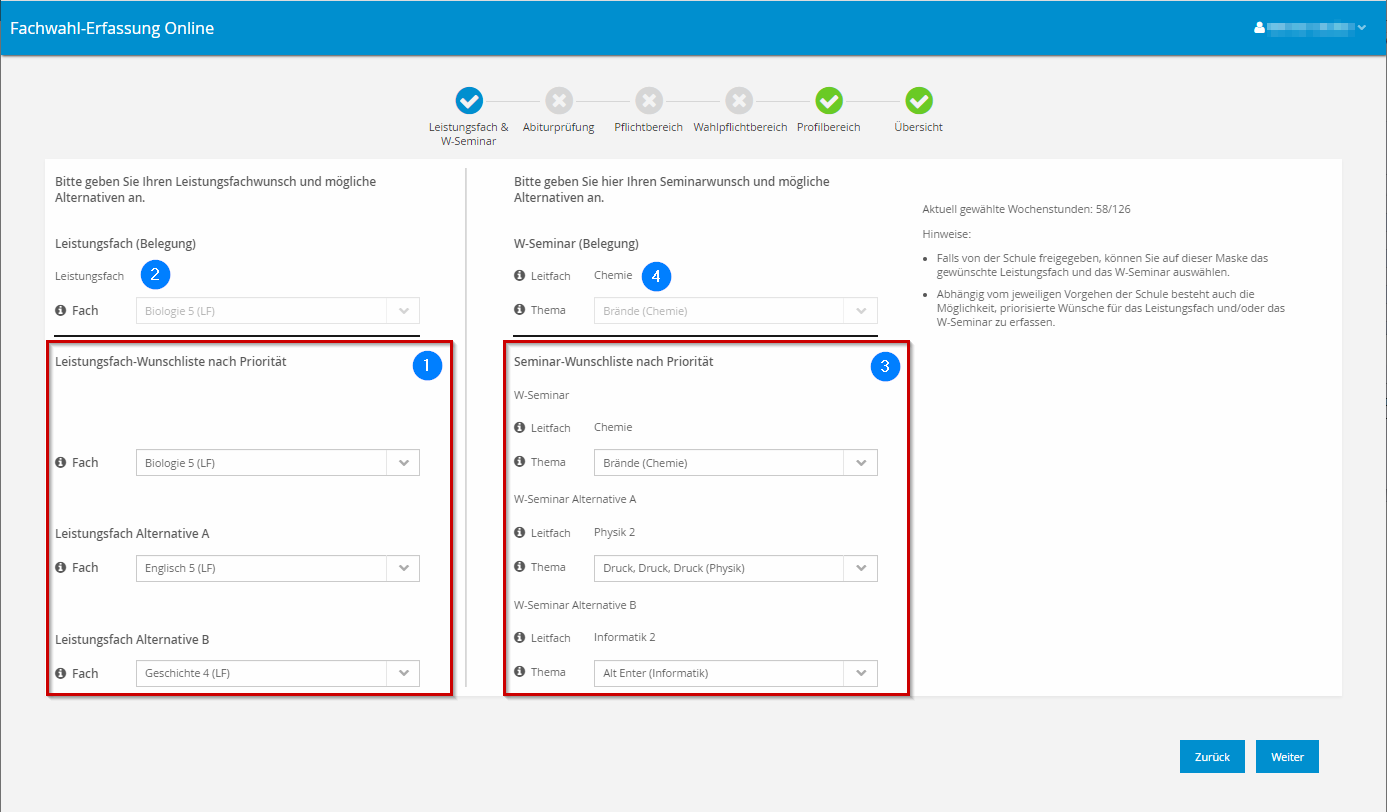Click info icon beside Leitfach Physik 2
This screenshot has width=1387, height=812.
(519, 532)
